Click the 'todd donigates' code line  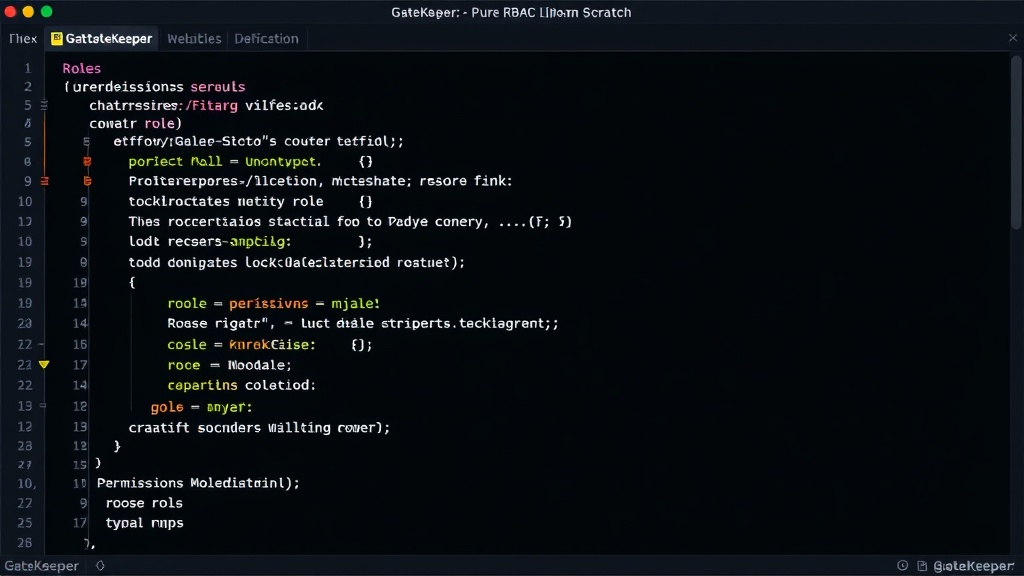point(296,263)
